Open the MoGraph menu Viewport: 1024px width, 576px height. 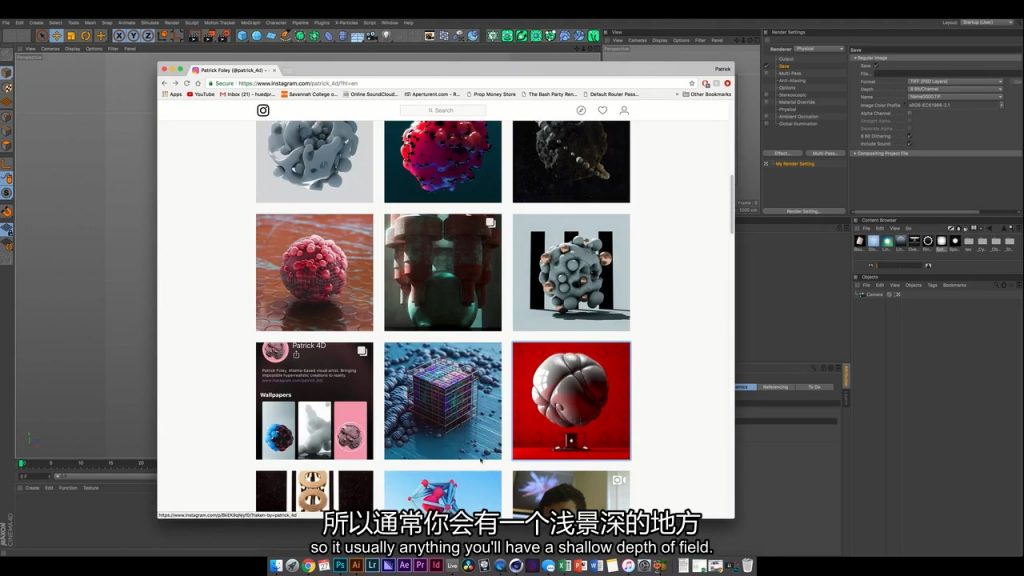coord(250,23)
